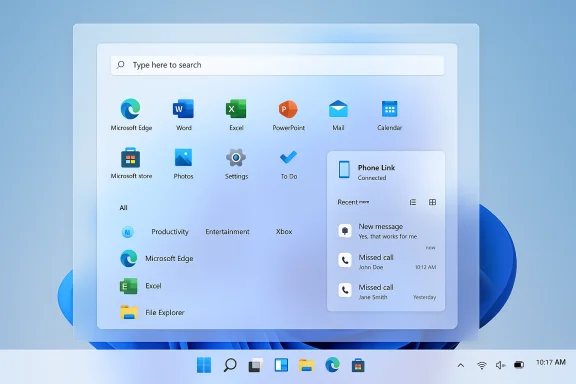Screen dimensions: 576x384
Task: Expand hidden system tray icons chevron
Action: click(461, 365)
